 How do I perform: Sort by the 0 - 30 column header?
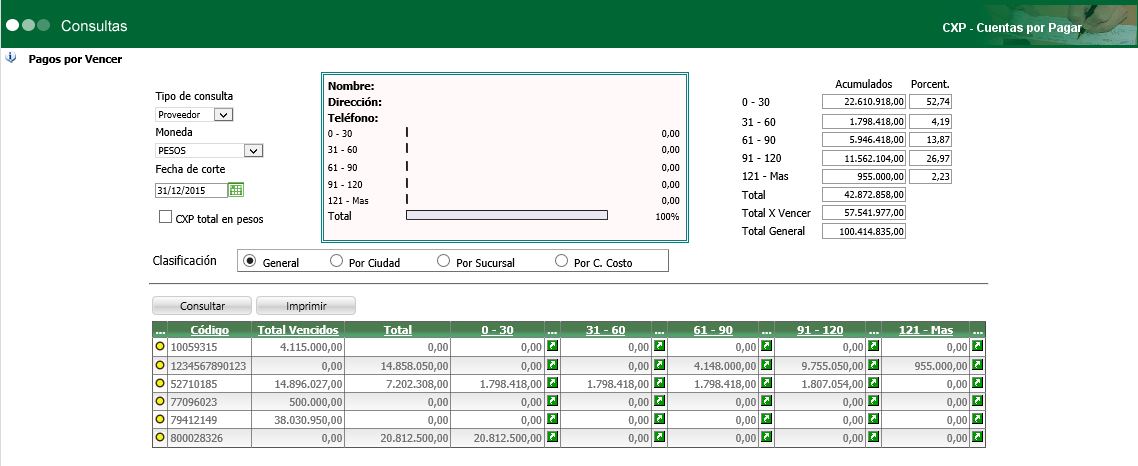(x=497, y=330)
